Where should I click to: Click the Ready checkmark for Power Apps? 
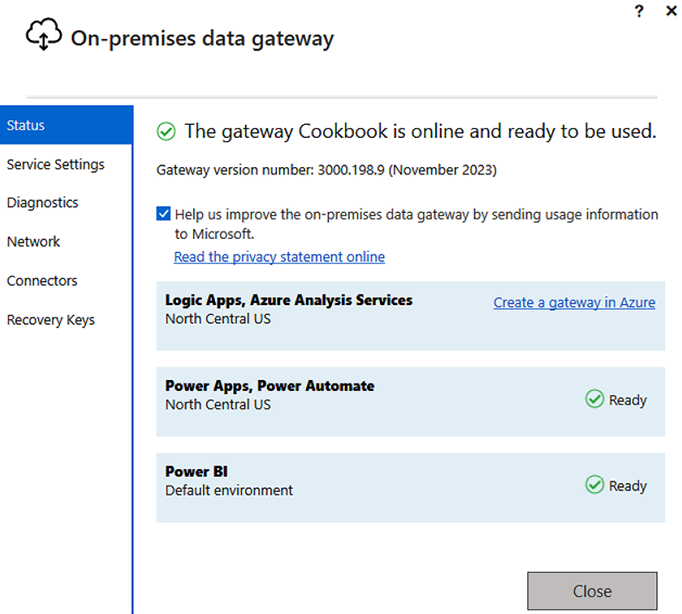point(594,399)
